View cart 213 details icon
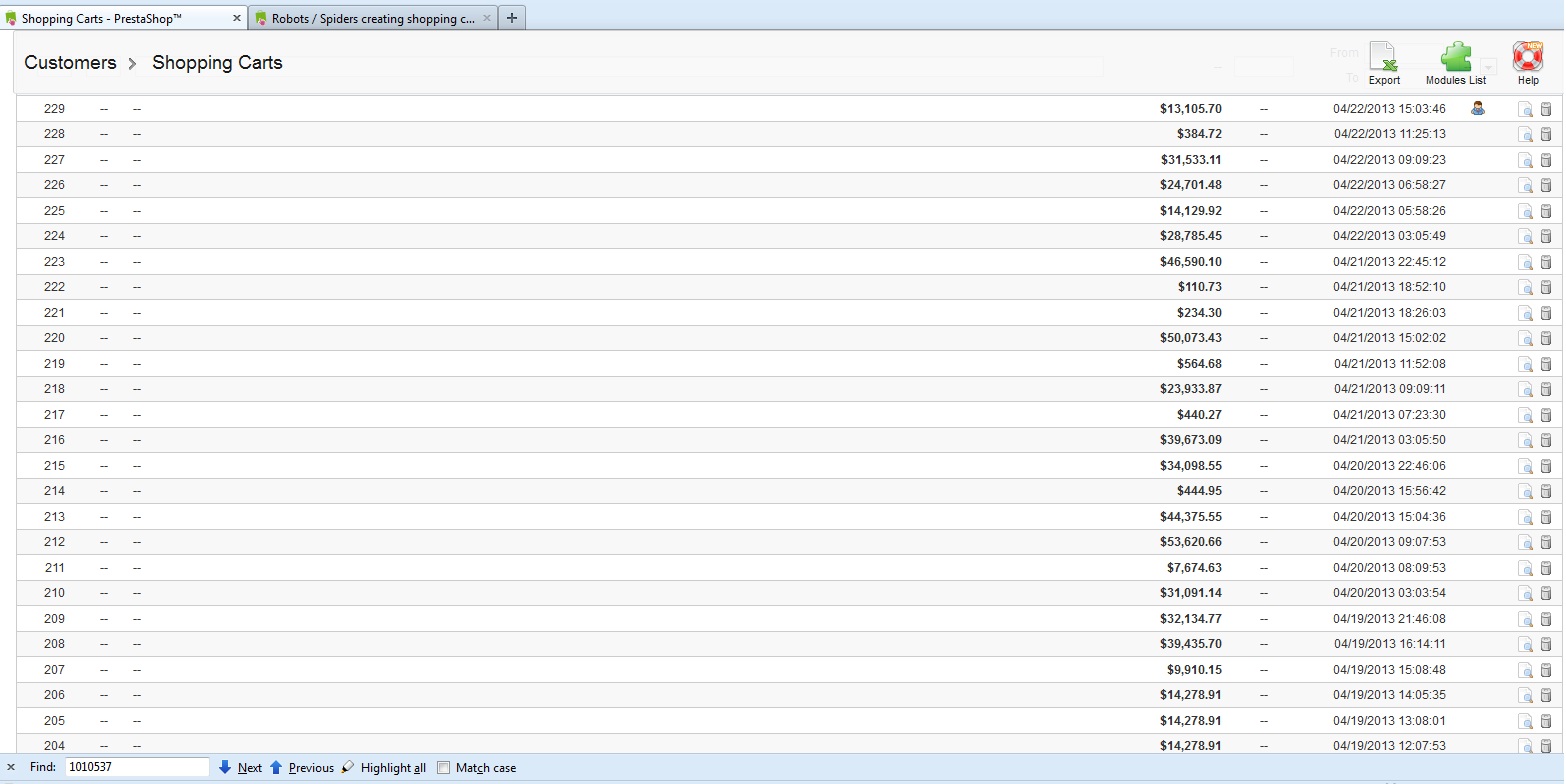Image resolution: width=1566 pixels, height=784 pixels. [x=1525, y=517]
